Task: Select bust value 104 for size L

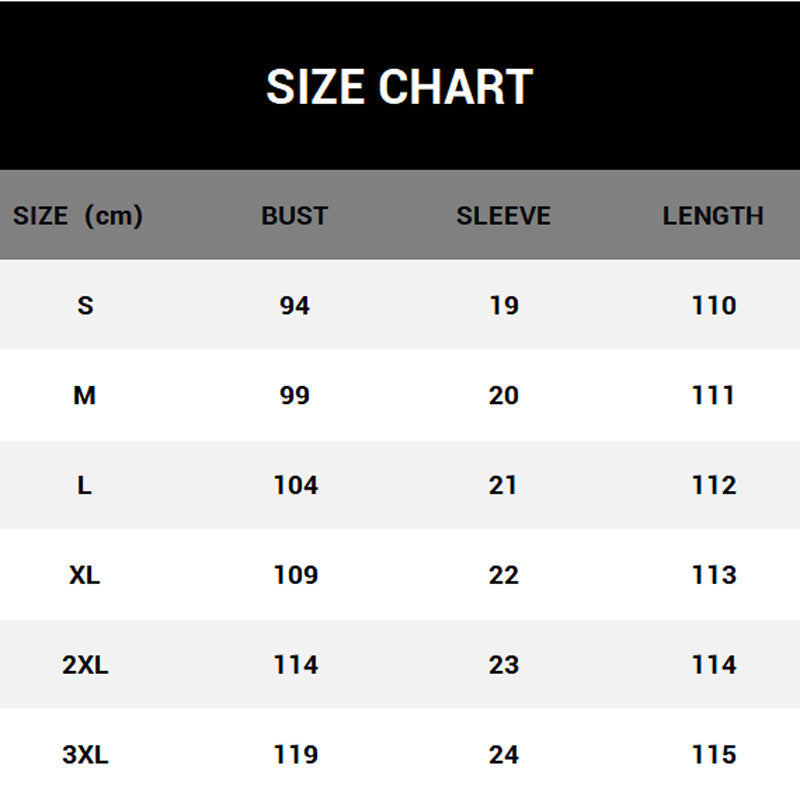Action: (x=295, y=485)
